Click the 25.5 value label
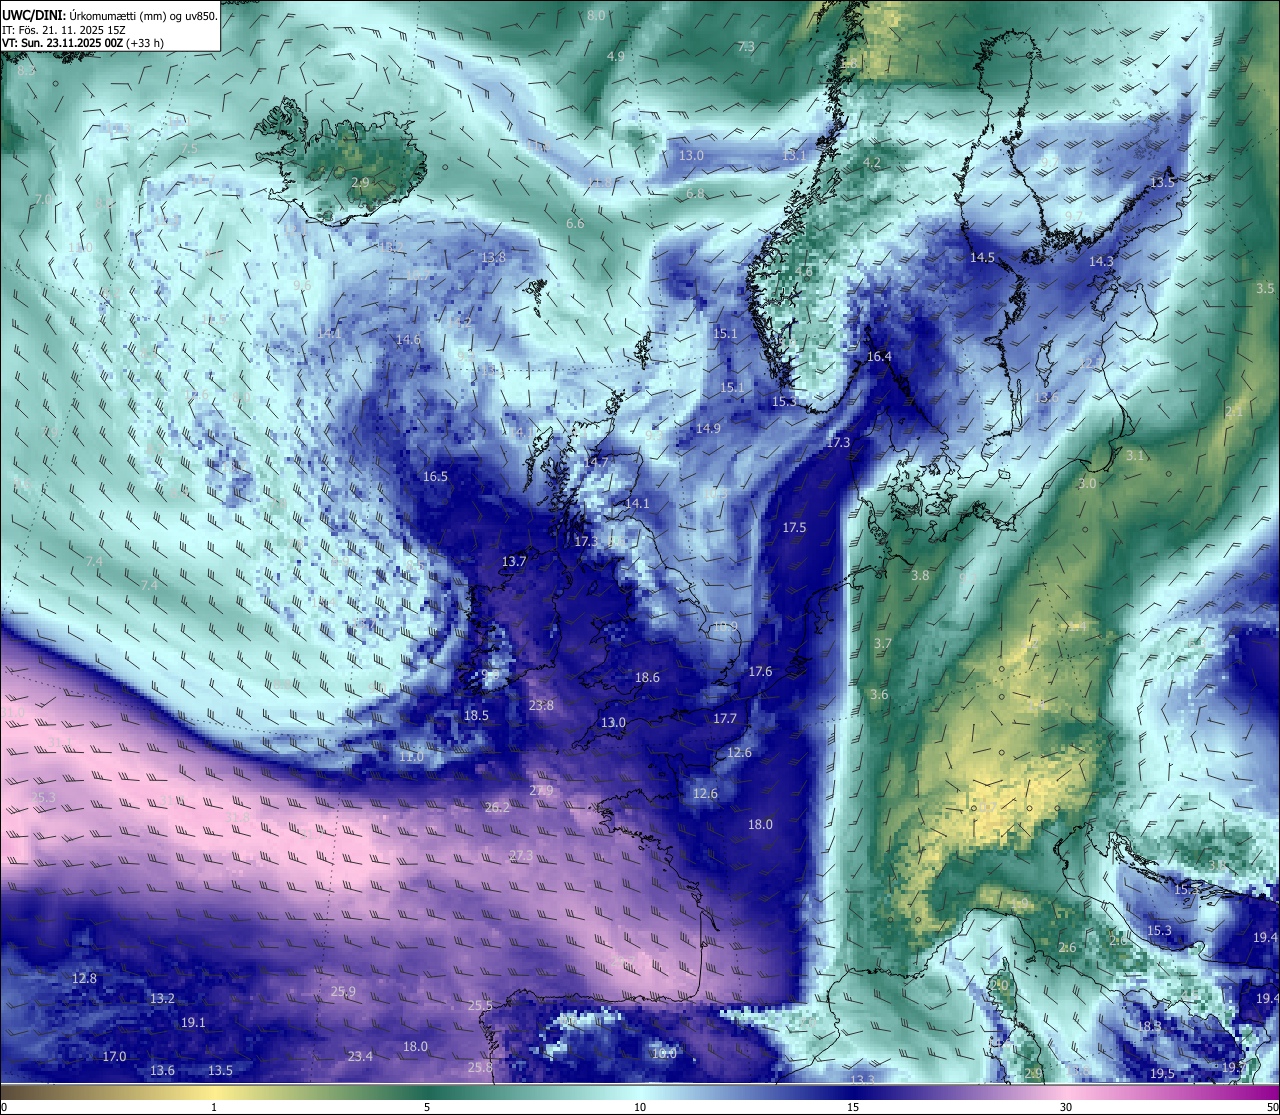 point(480,1006)
